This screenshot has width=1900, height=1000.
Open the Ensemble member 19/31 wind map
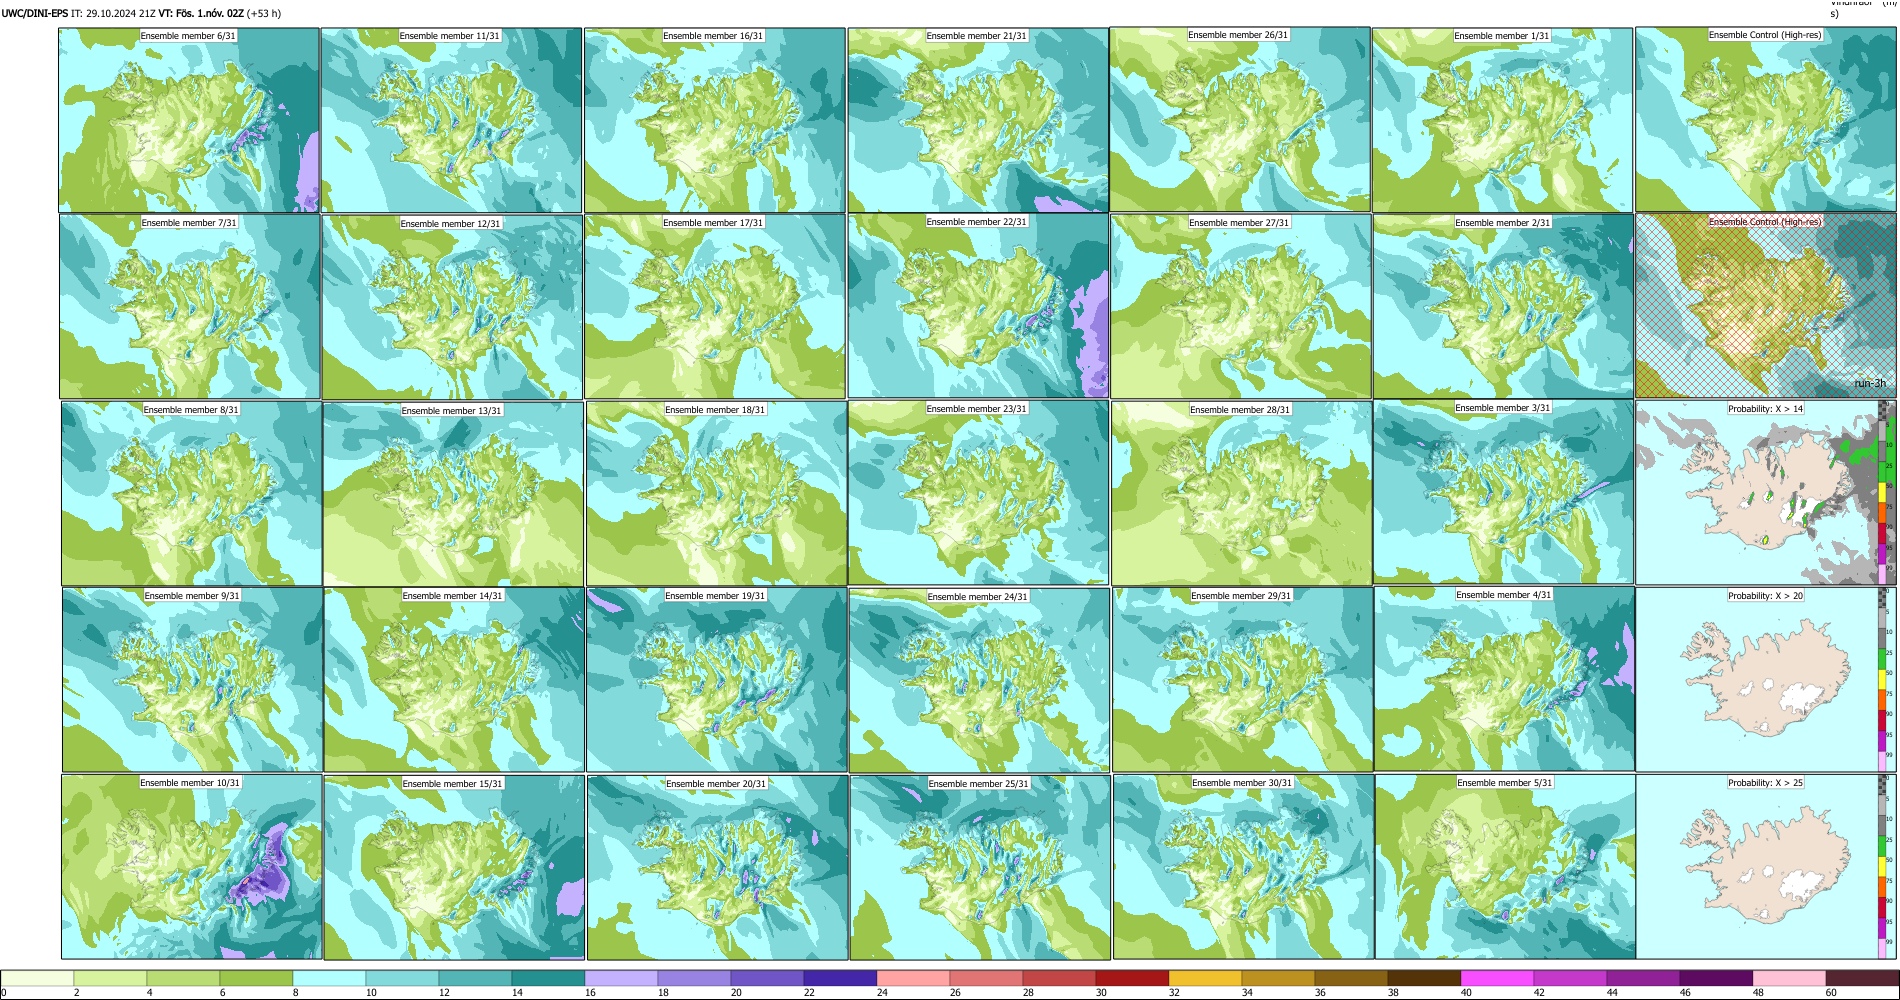[716, 679]
